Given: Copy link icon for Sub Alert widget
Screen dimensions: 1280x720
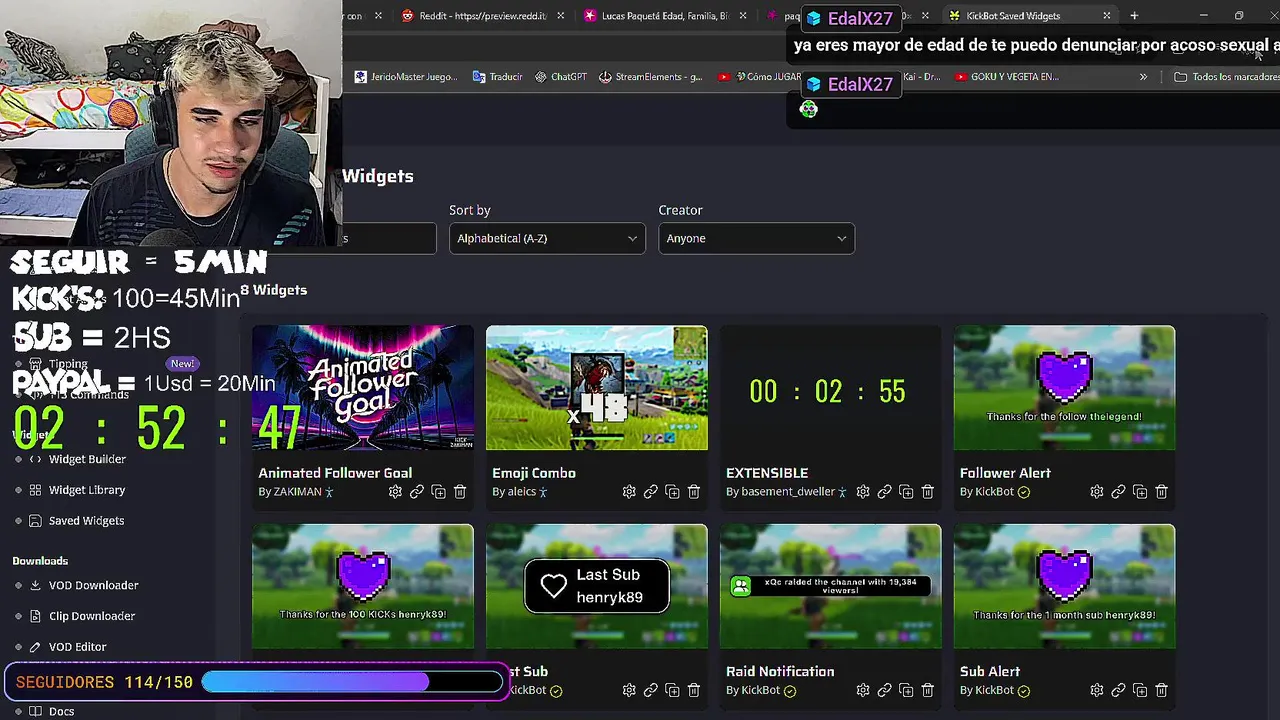Looking at the screenshot, I should tap(1119, 690).
